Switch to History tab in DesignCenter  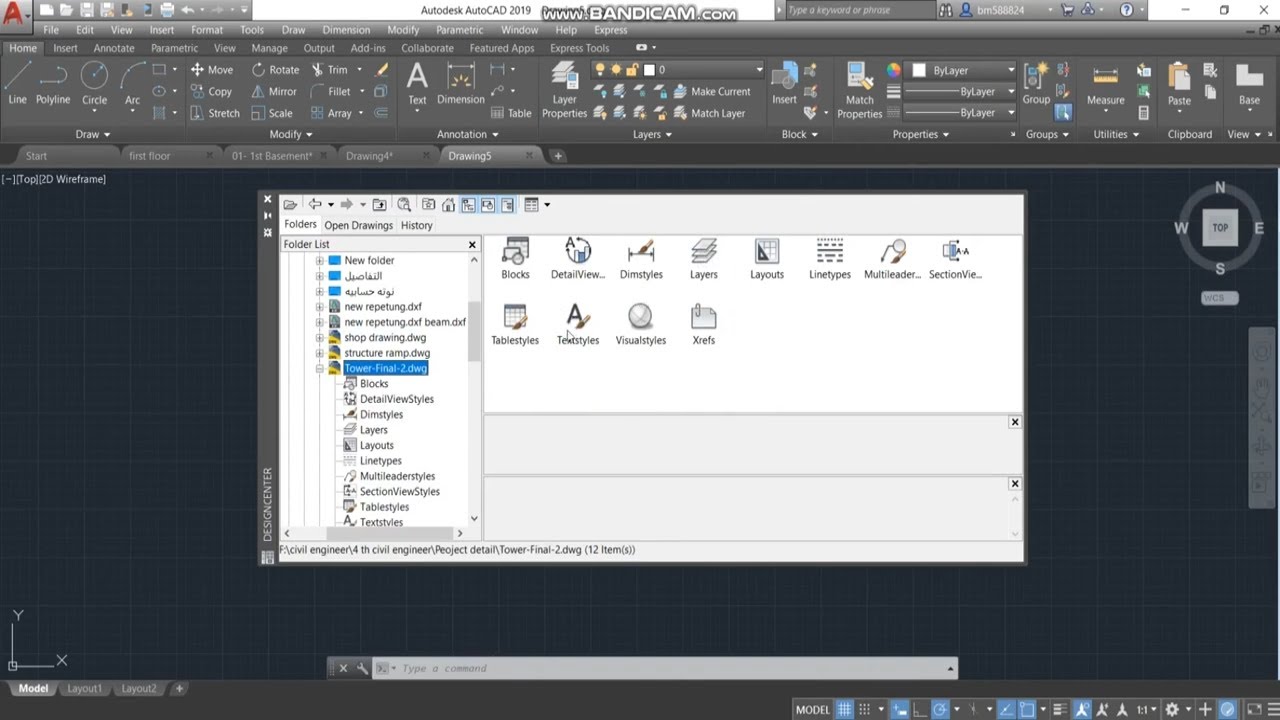point(417,225)
